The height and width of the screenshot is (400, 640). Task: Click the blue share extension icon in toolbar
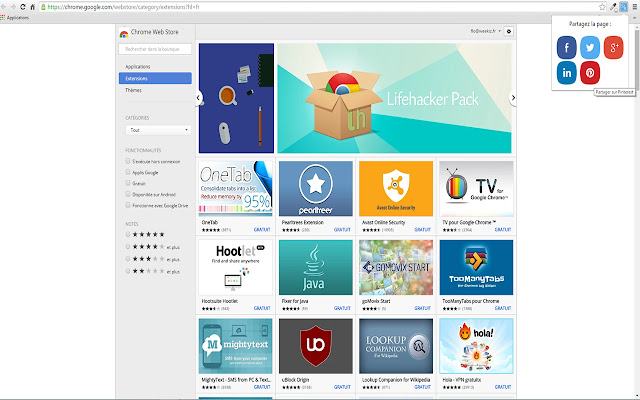pyautogui.click(x=623, y=7)
